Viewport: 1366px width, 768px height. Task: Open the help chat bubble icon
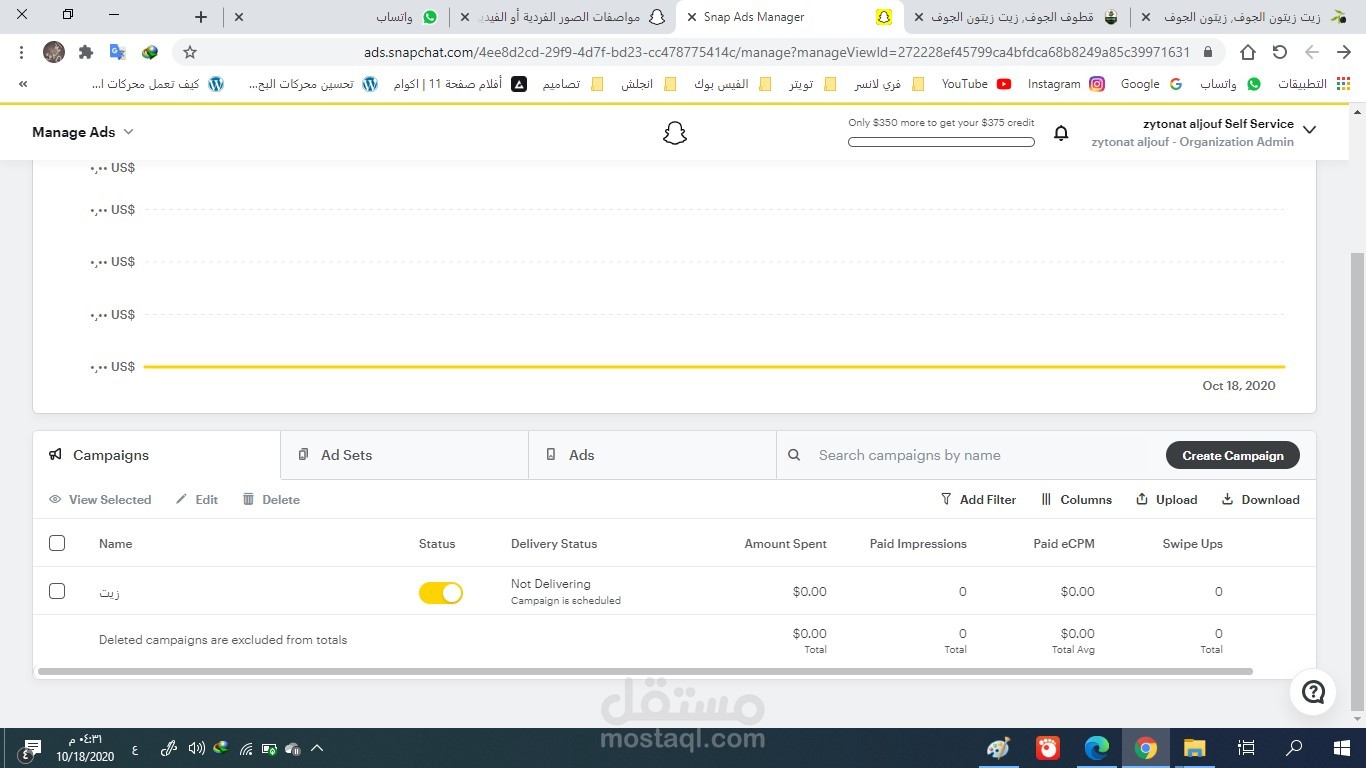[x=1313, y=691]
